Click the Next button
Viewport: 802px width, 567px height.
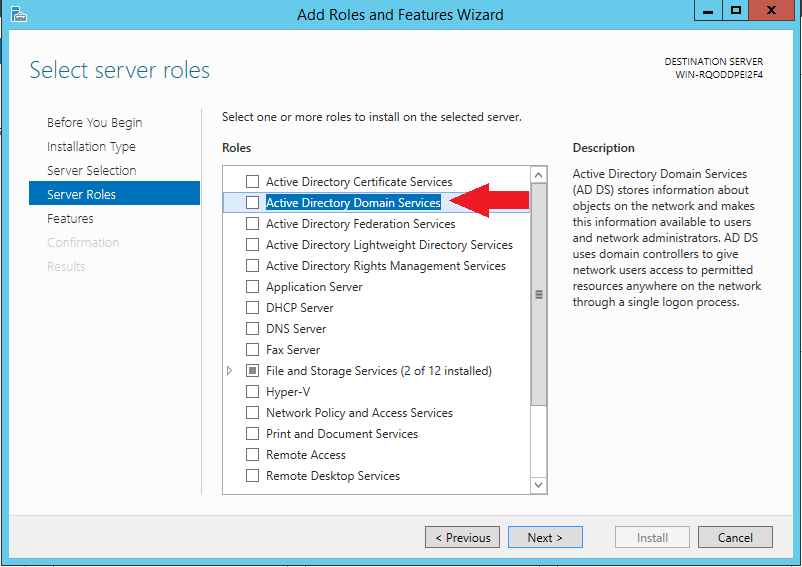click(544, 537)
